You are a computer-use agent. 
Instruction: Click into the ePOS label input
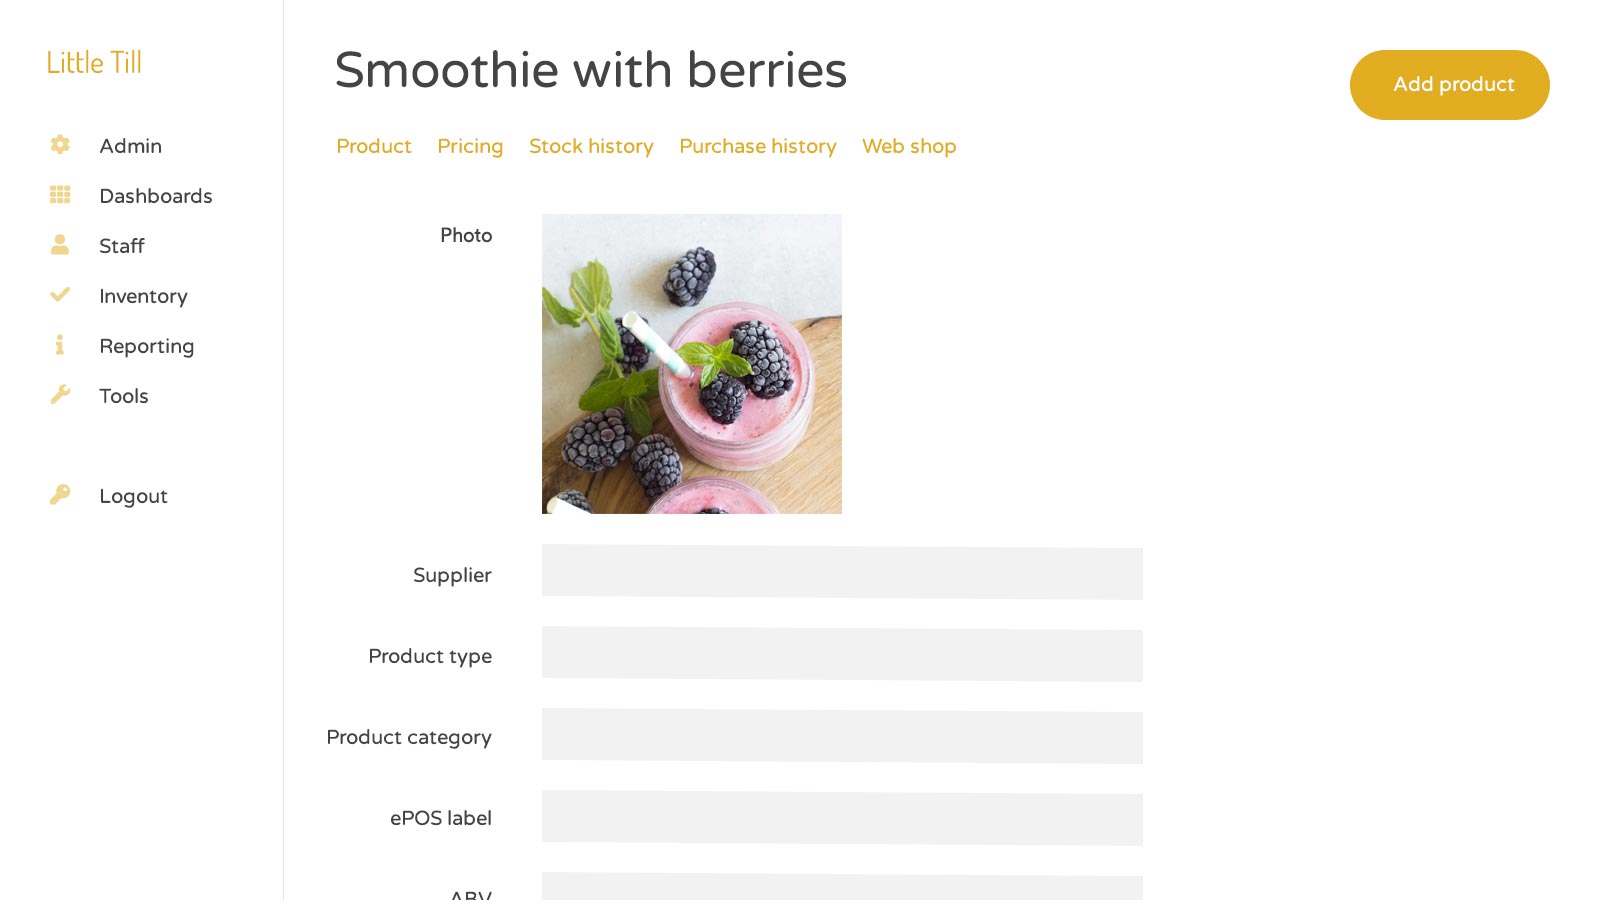pyautogui.click(x=842, y=819)
